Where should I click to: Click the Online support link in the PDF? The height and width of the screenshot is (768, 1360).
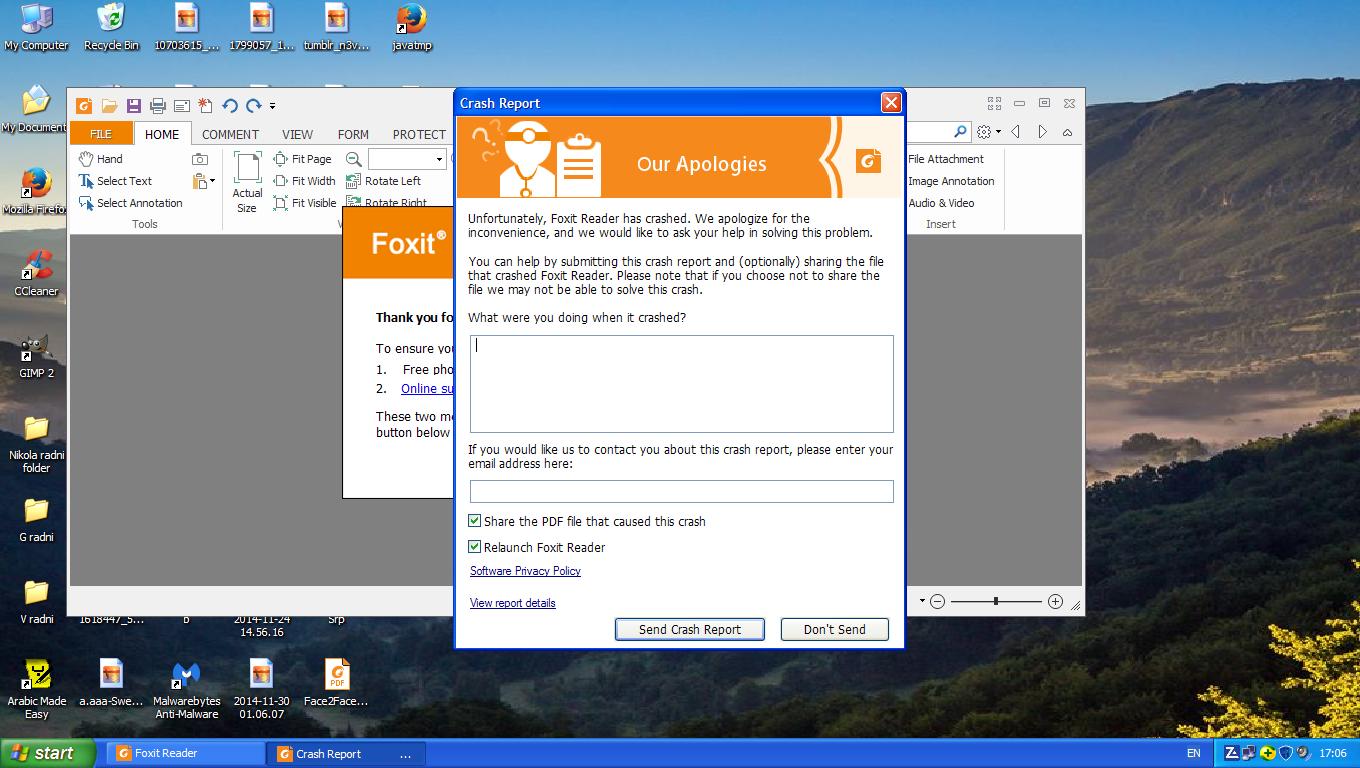427,388
